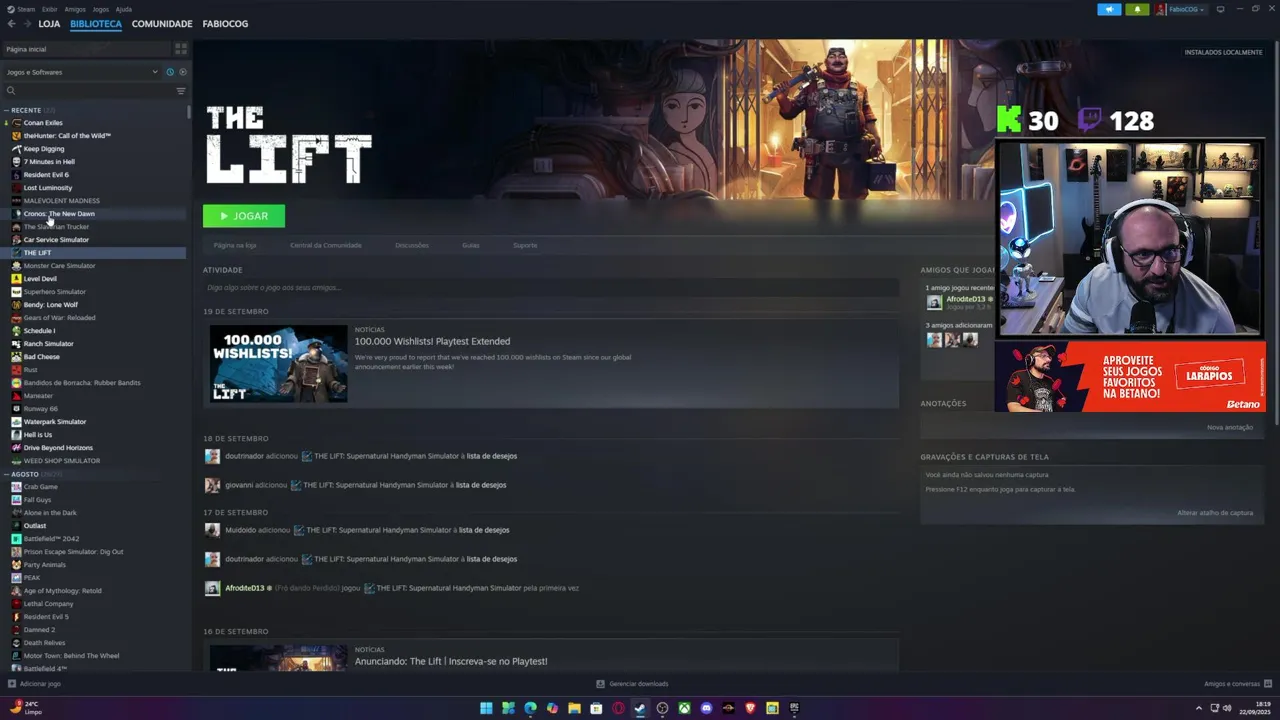The width and height of the screenshot is (1280, 720).
Task: Click giovanni avatar in activity feed
Action: click(x=212, y=485)
